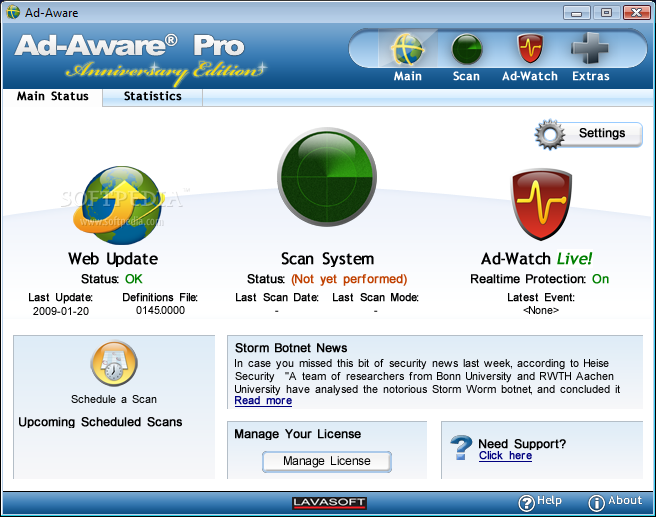Click the Scan System heading
This screenshot has height=517, width=656.
[x=327, y=259]
